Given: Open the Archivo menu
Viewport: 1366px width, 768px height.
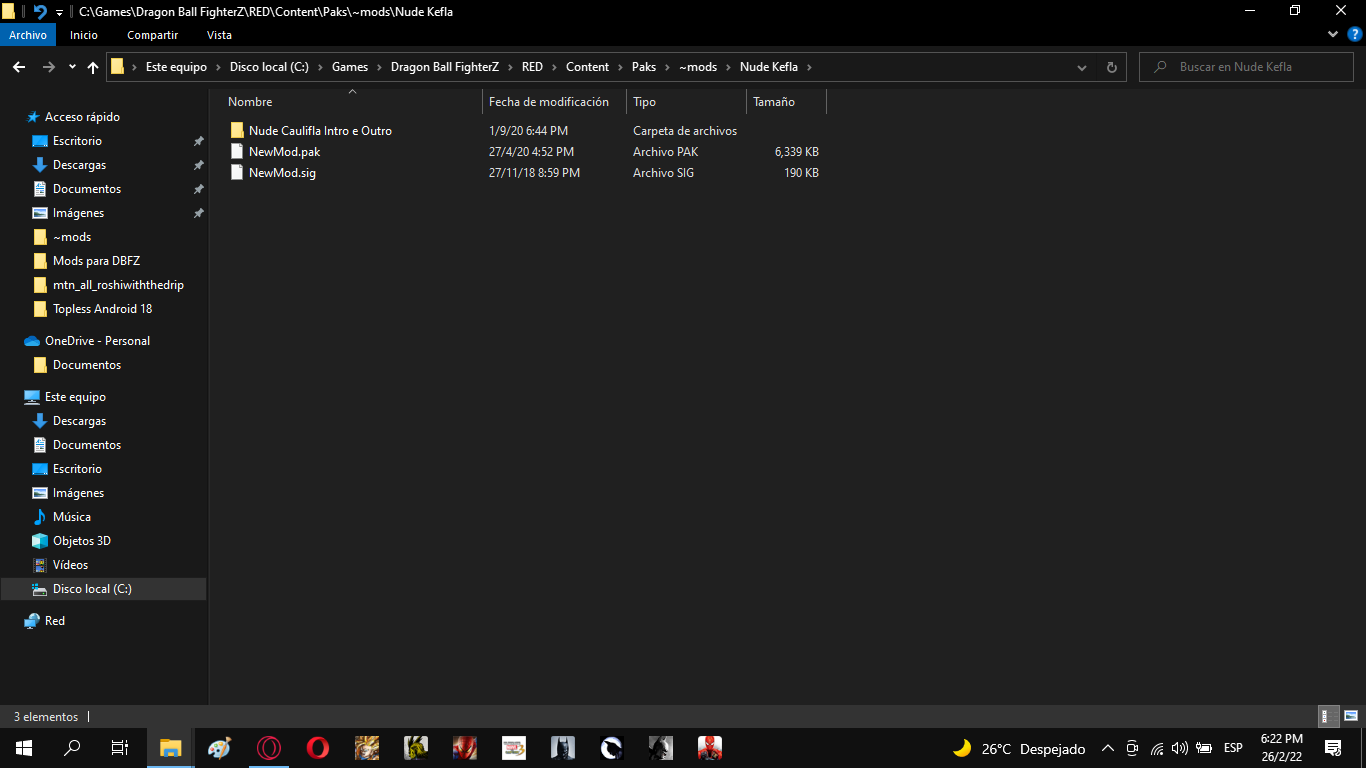Looking at the screenshot, I should [x=28, y=35].
